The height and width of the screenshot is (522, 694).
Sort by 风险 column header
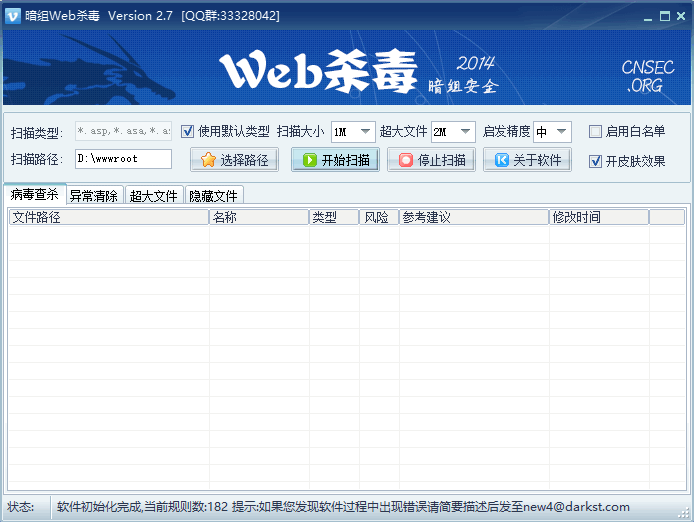click(x=379, y=217)
